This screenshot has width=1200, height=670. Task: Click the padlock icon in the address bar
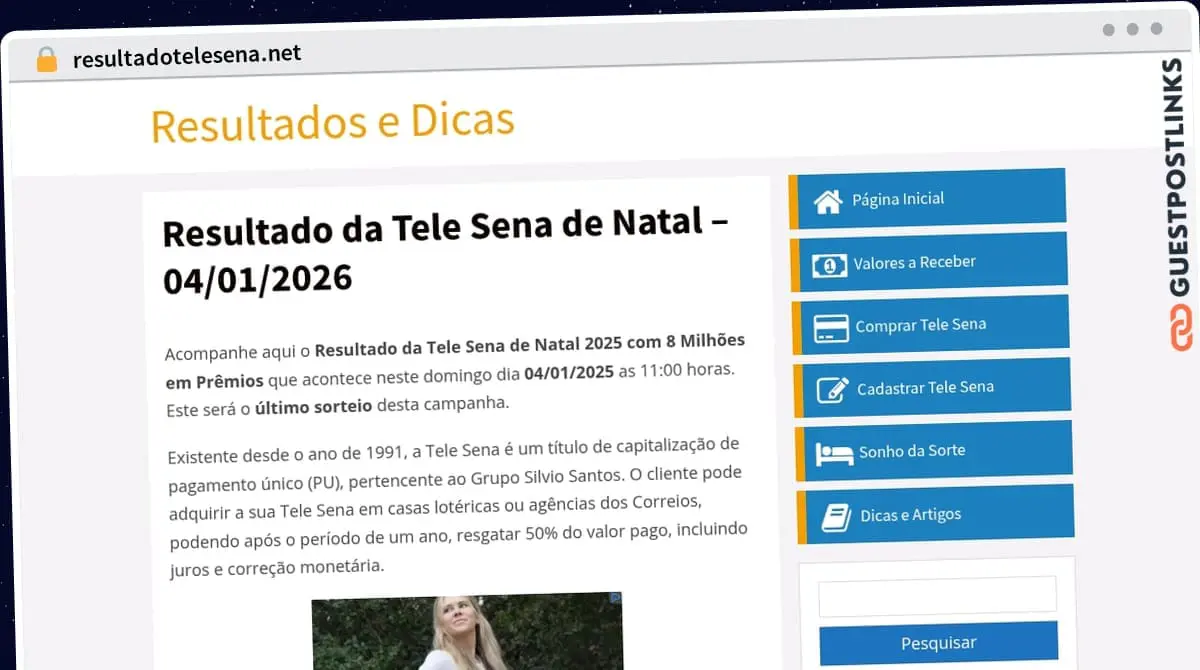pos(46,59)
